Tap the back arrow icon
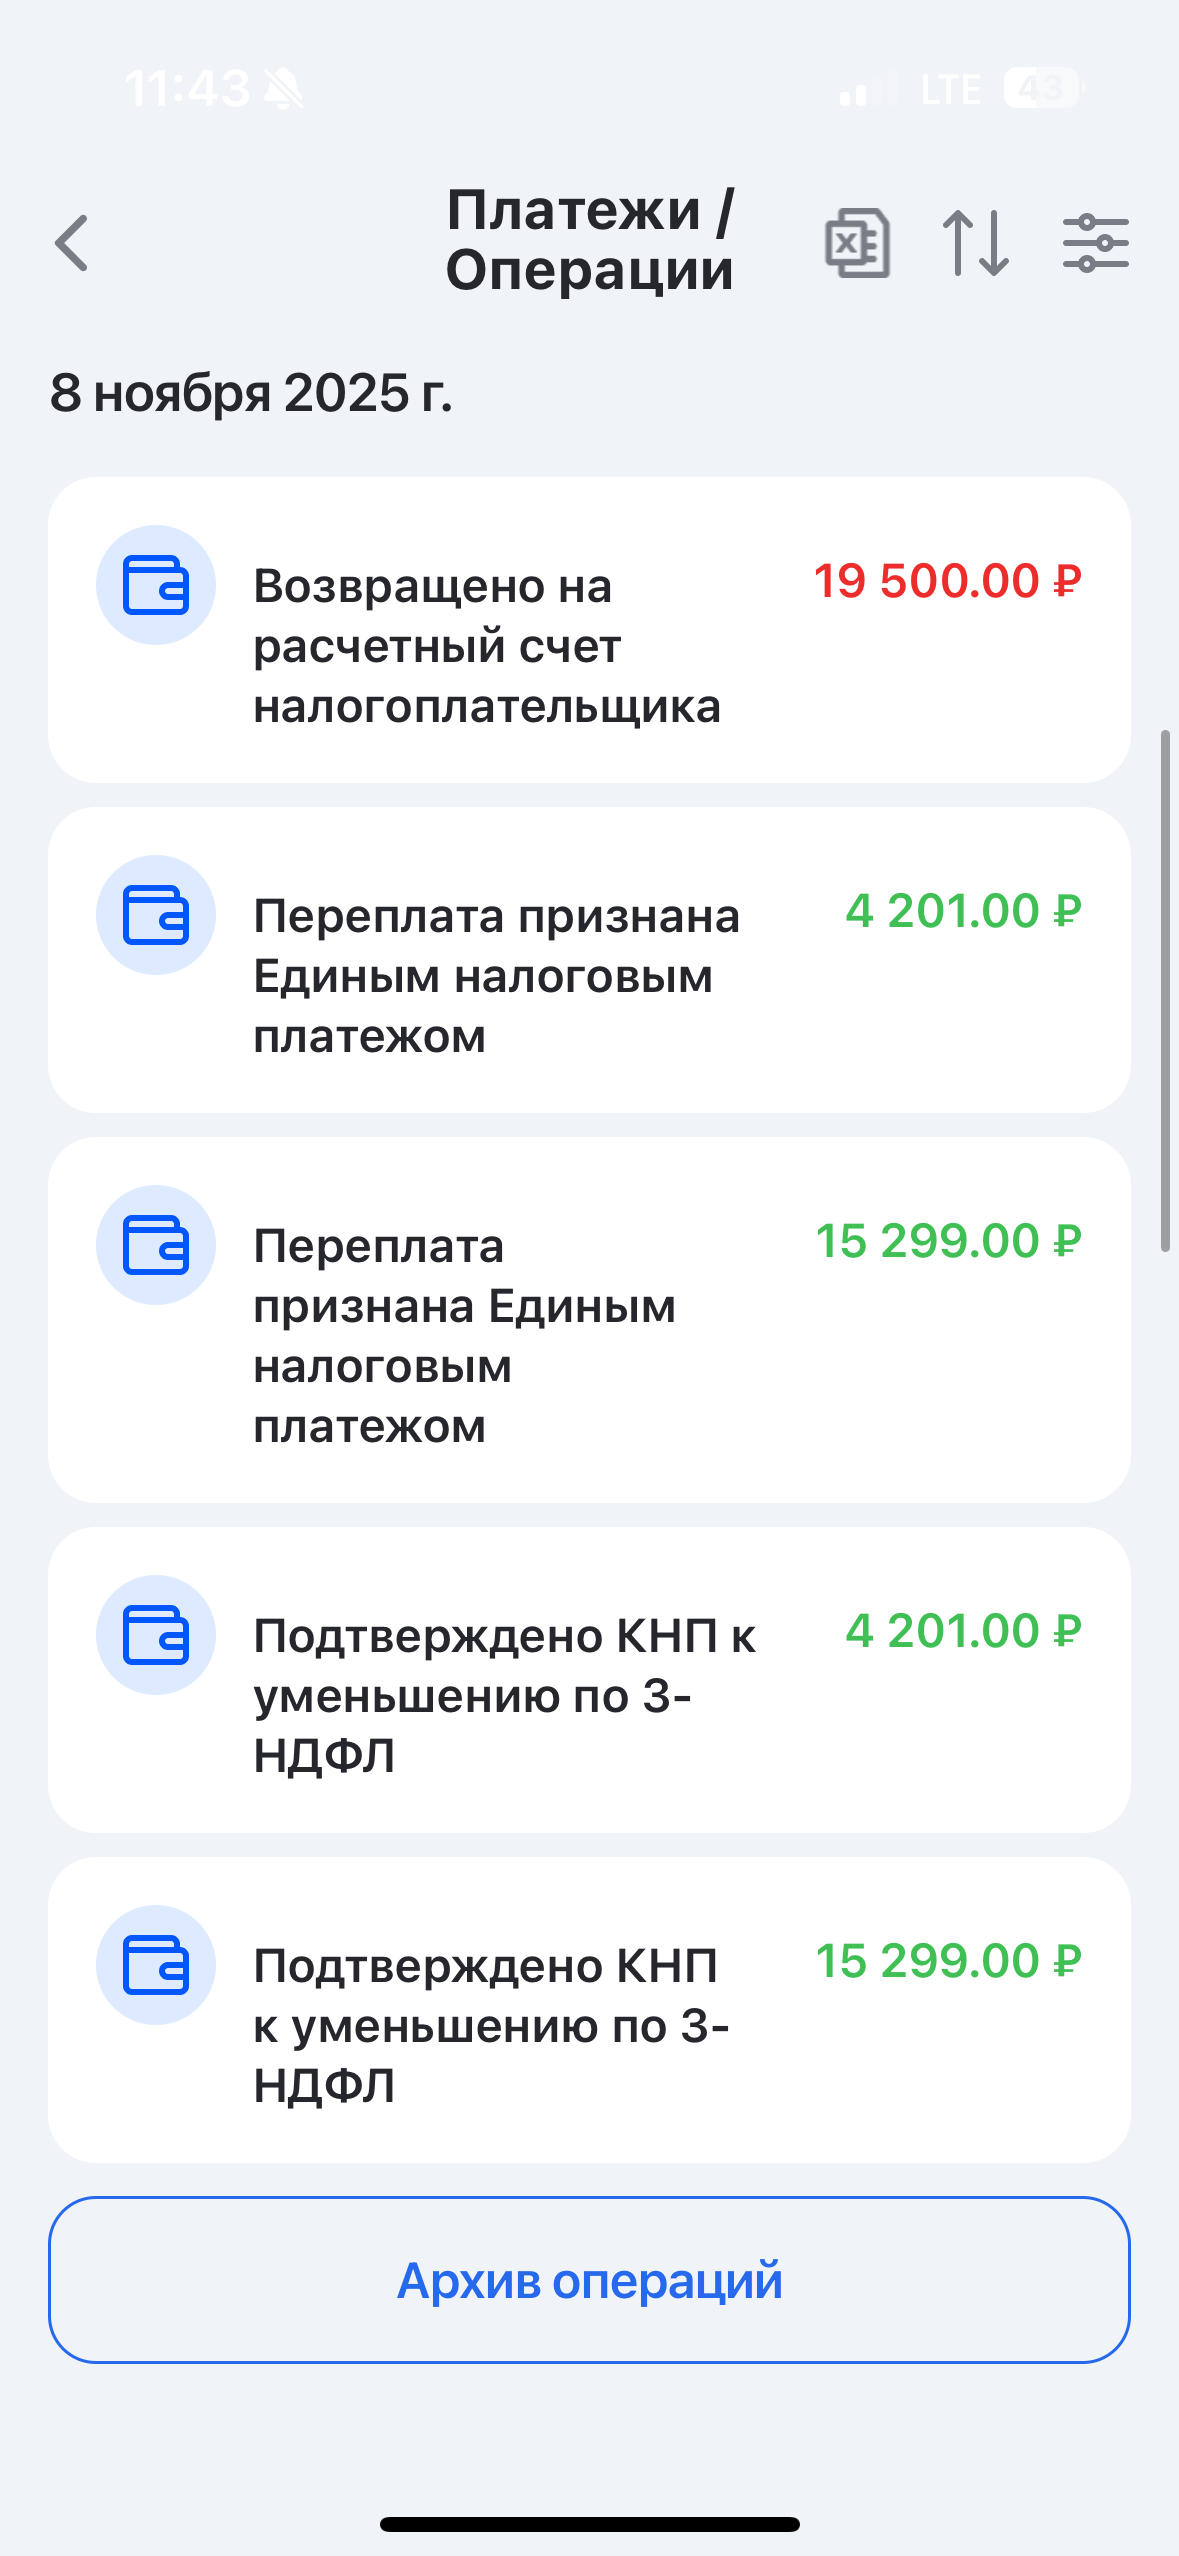The image size is (1179, 2556). pos(72,243)
